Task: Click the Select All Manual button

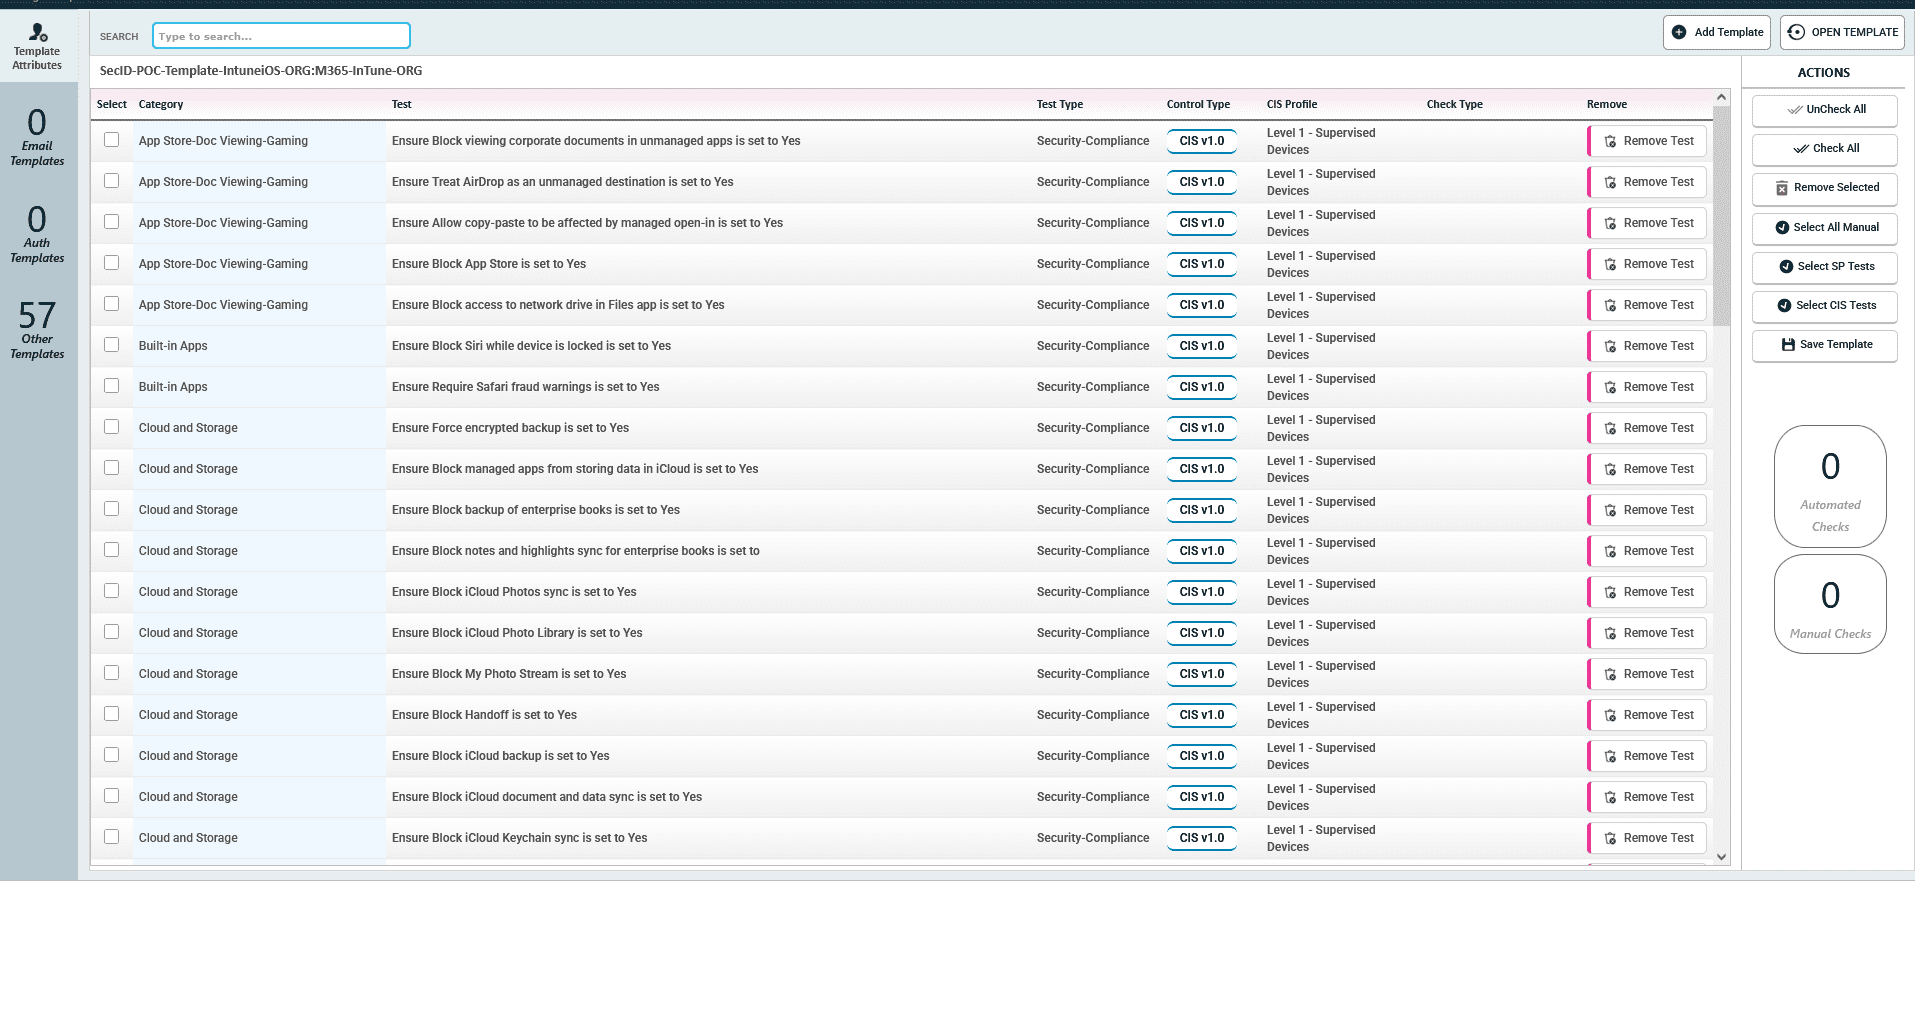Action: [x=1824, y=228]
